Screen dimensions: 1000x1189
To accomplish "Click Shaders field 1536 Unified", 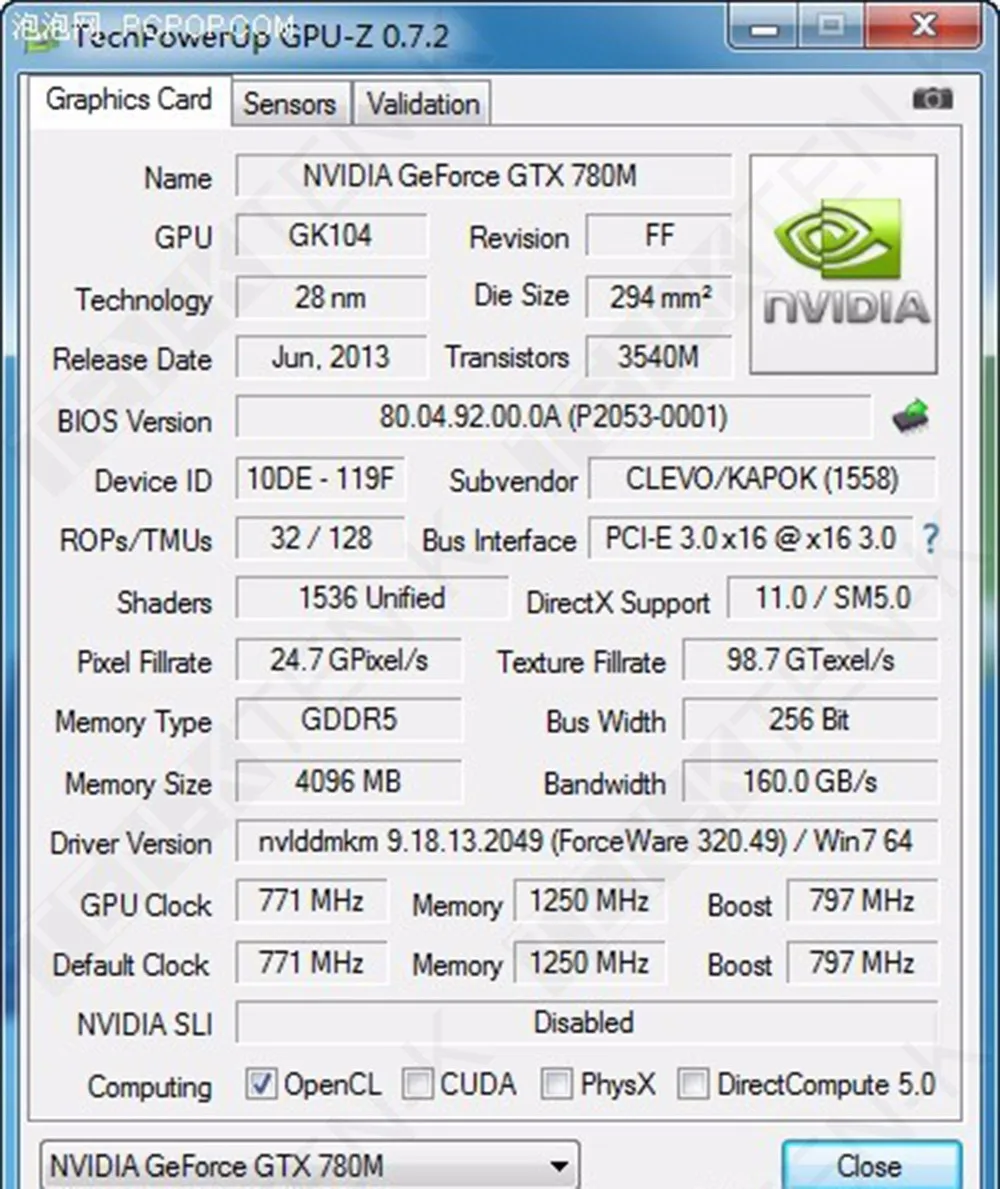I will [x=371, y=598].
